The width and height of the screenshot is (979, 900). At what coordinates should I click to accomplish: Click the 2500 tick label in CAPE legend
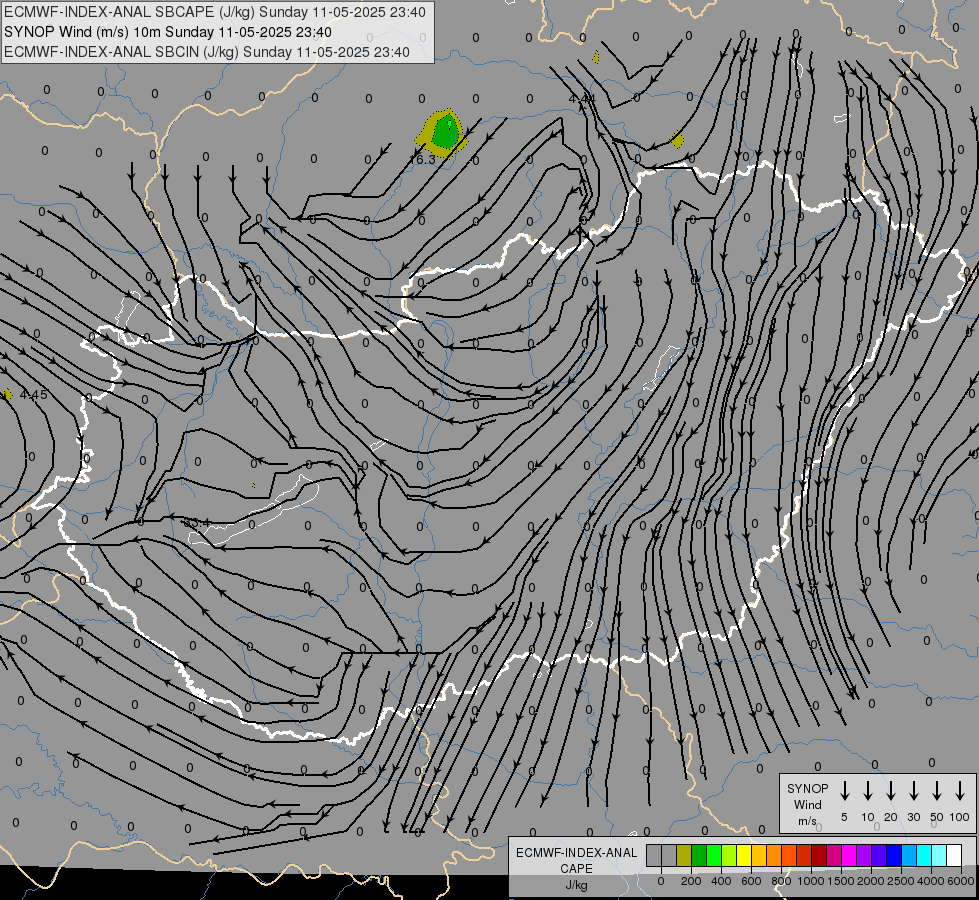(901, 881)
